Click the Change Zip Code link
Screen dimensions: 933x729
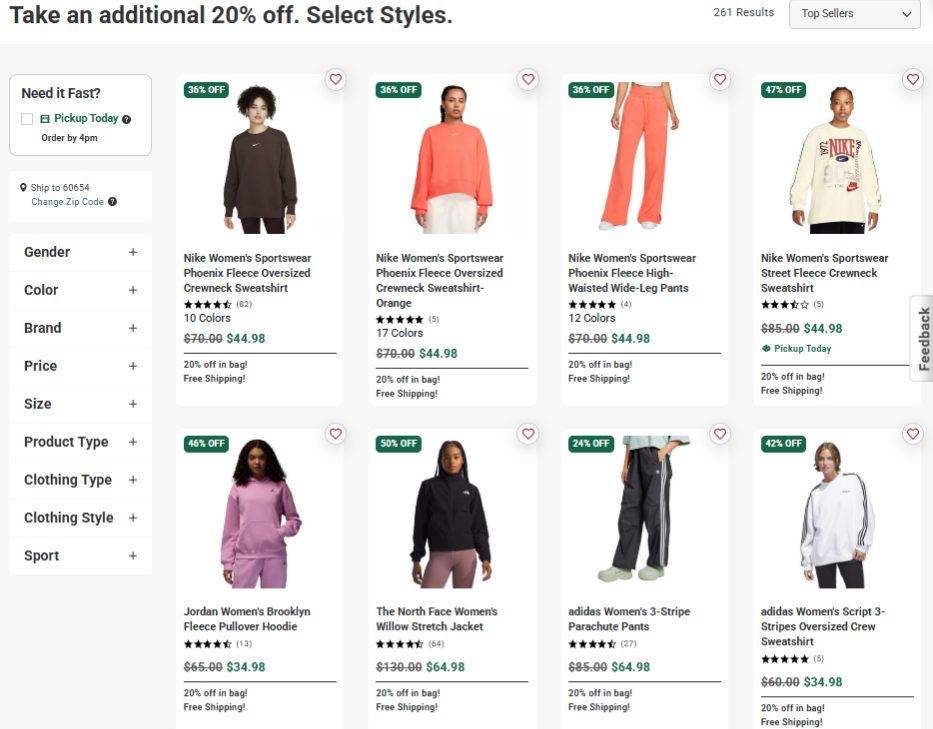(x=67, y=202)
